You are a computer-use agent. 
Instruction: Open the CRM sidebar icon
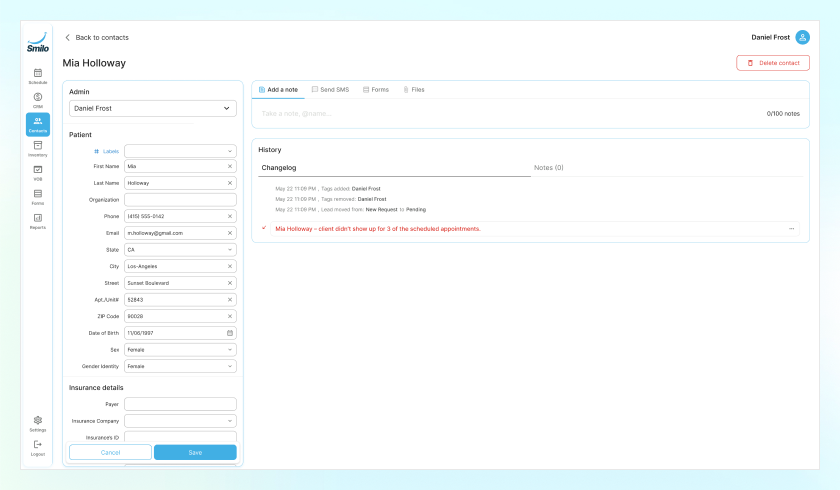(38, 100)
